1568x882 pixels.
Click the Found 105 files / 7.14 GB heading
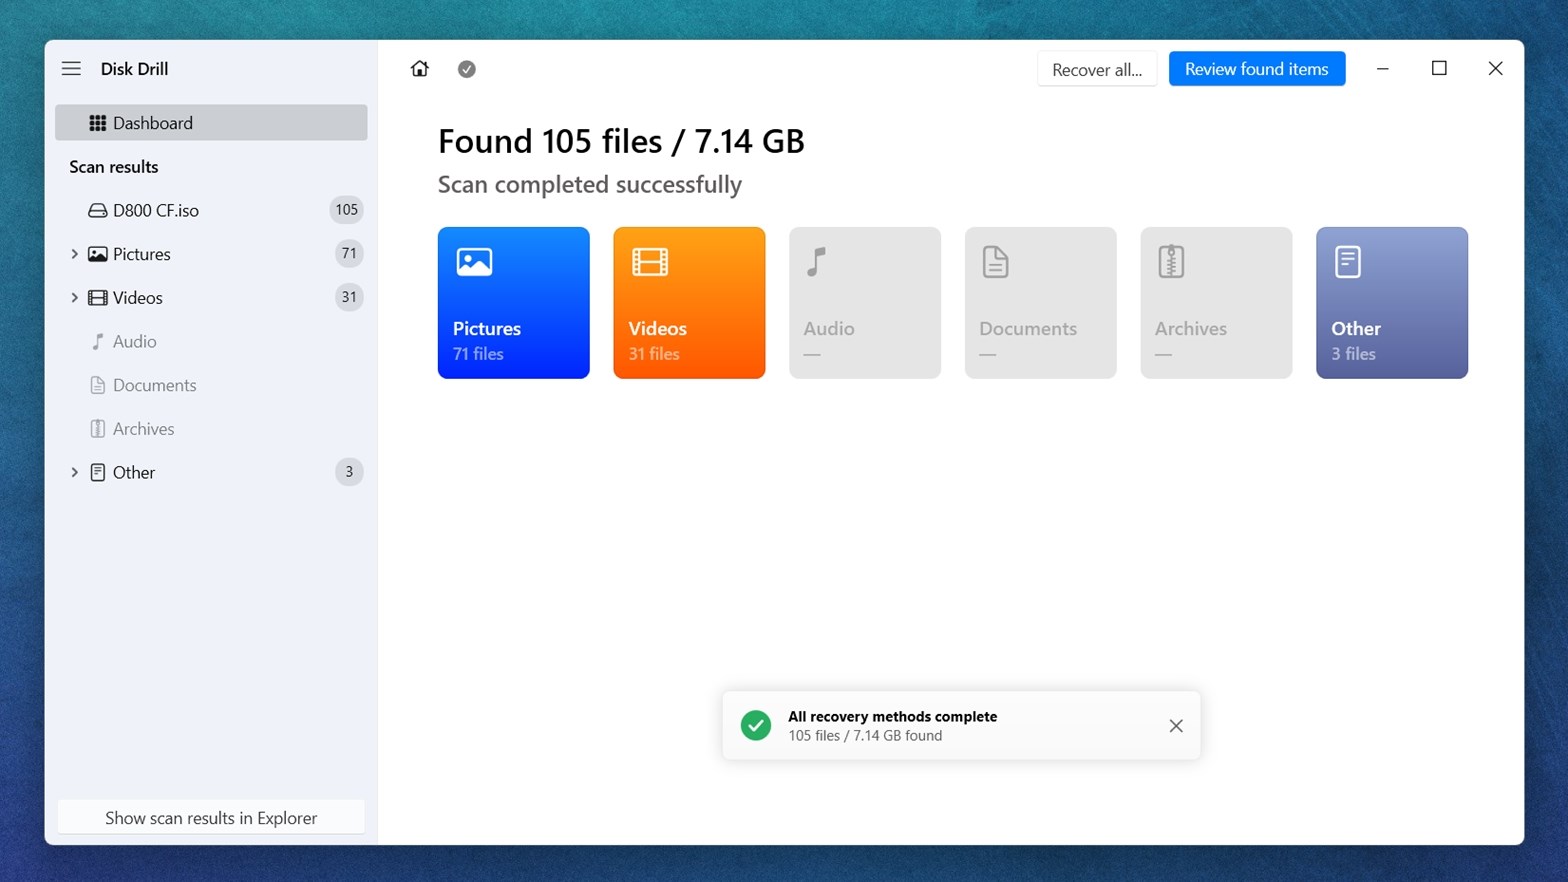pyautogui.click(x=621, y=141)
